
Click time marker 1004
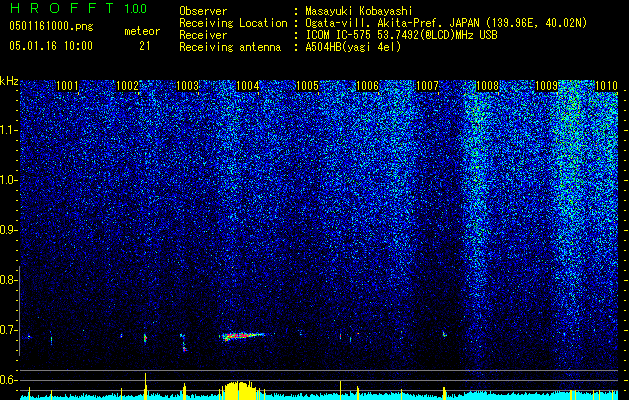pos(248,86)
